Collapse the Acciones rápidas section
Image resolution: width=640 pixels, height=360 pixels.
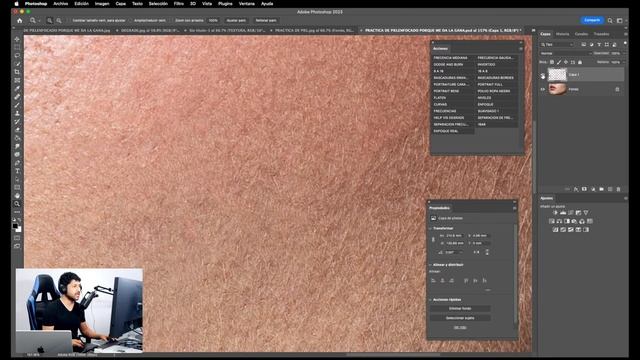coord(430,300)
